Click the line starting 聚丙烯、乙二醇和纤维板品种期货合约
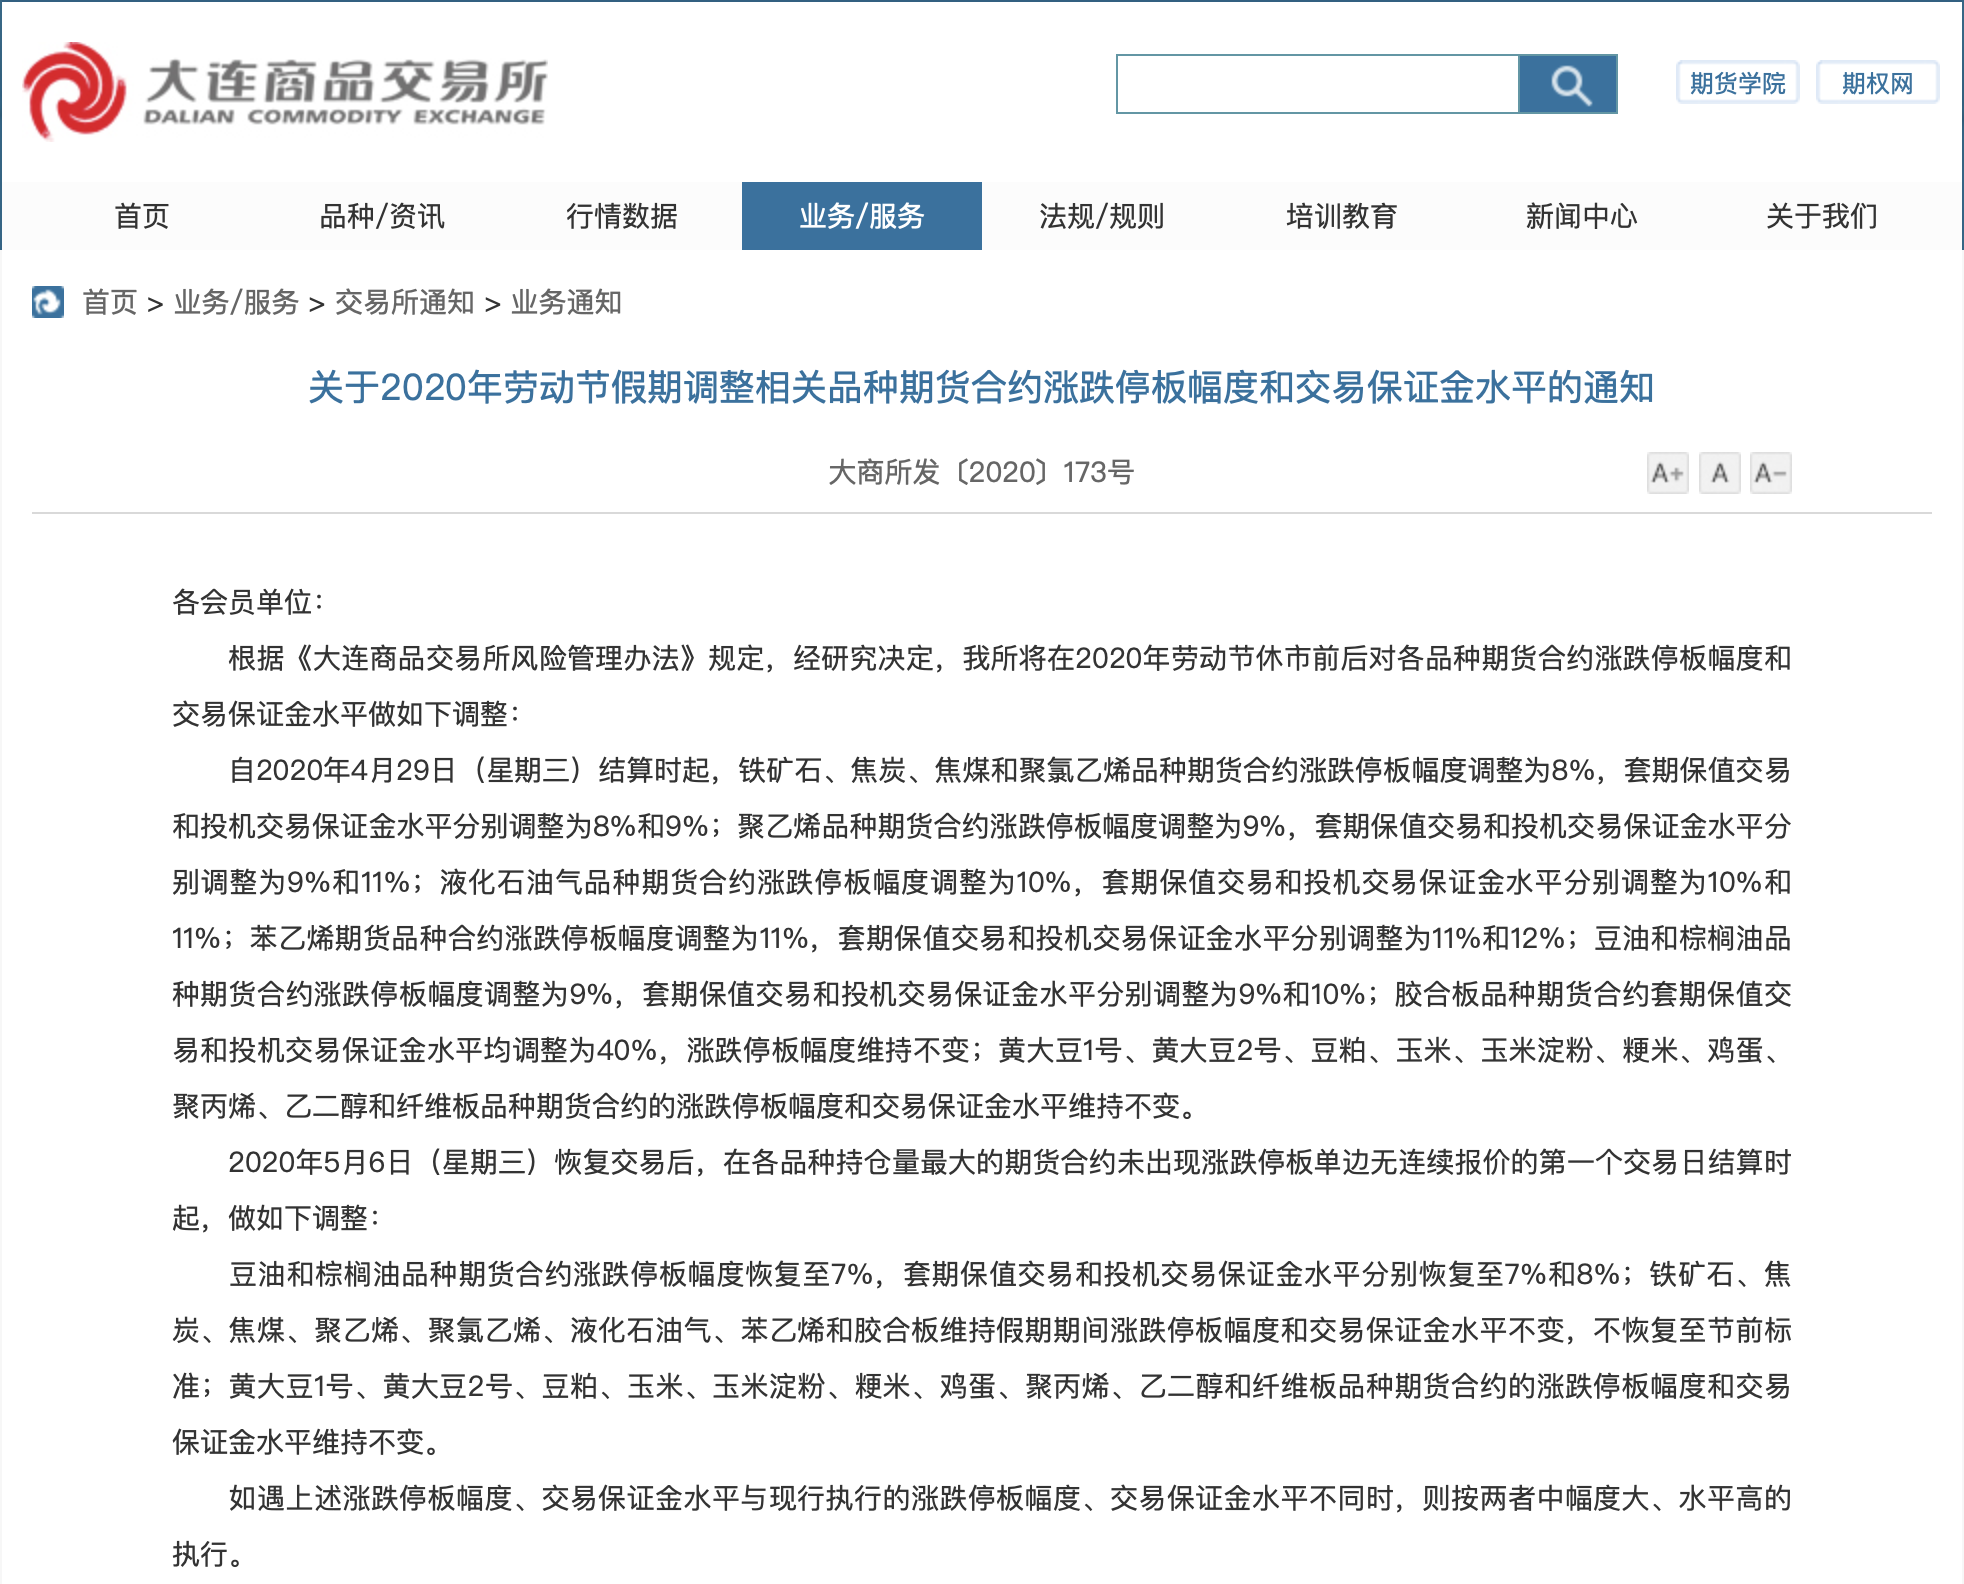Screen dimensions: 1964x1584 [686, 1106]
